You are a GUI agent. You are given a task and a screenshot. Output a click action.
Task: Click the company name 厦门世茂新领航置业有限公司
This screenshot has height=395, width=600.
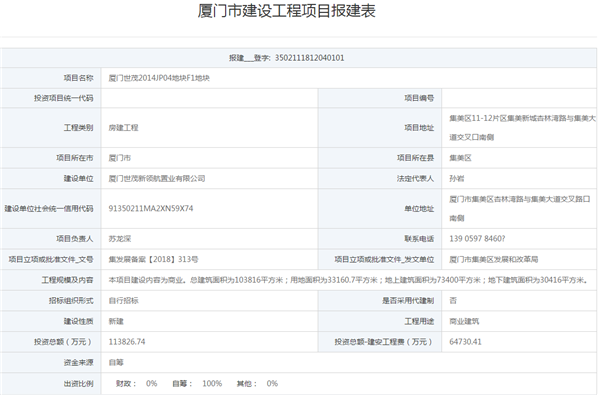pos(157,178)
